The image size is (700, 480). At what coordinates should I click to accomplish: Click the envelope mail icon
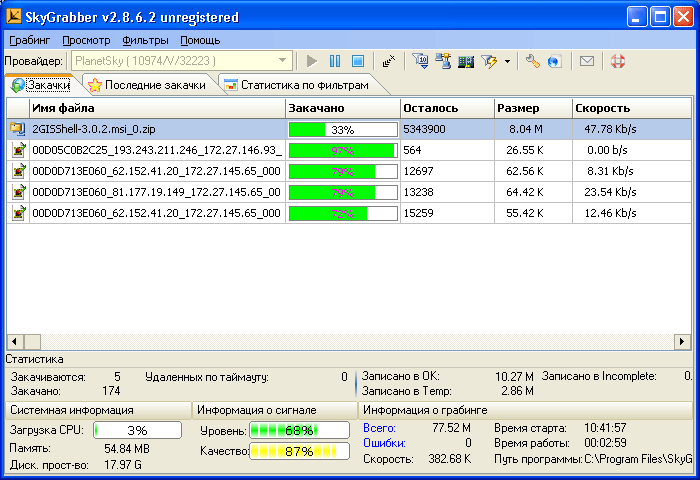(587, 61)
